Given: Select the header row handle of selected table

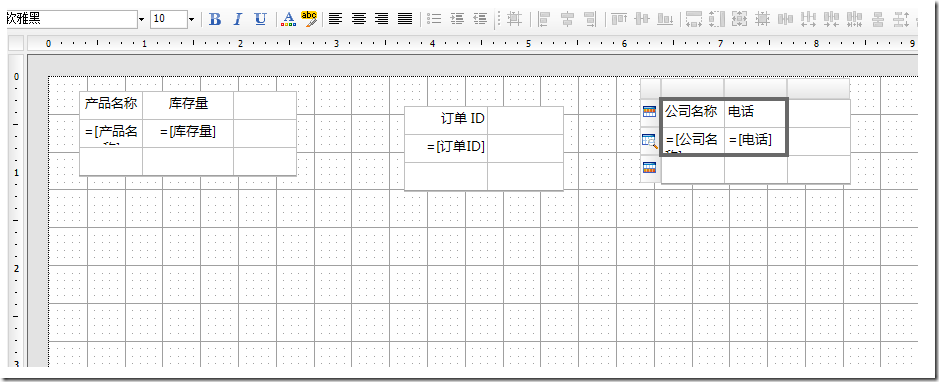Looking at the screenshot, I should point(650,112).
